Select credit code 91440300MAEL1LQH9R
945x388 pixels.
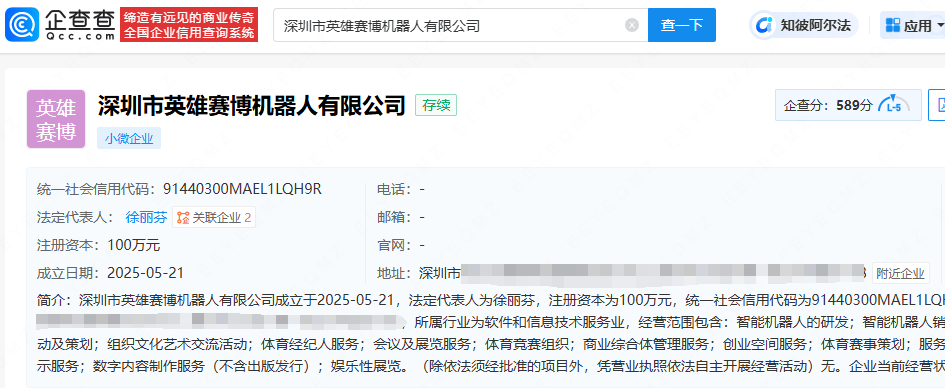click(242, 189)
